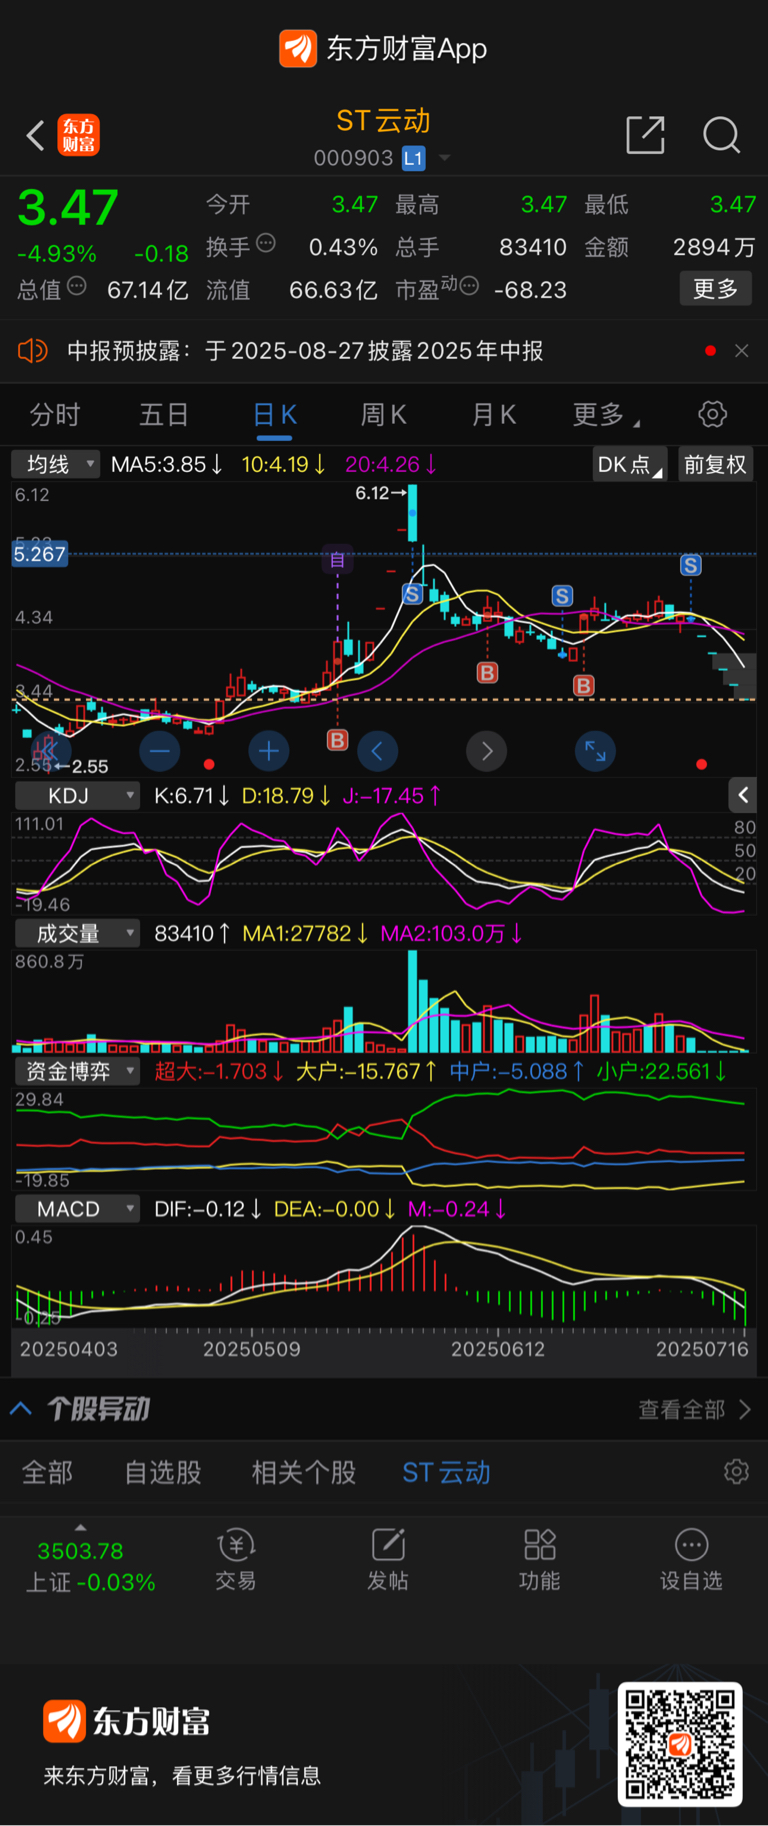This screenshot has width=768, height=1826.
Task: Open the search magnifier icon
Action: pos(721,134)
